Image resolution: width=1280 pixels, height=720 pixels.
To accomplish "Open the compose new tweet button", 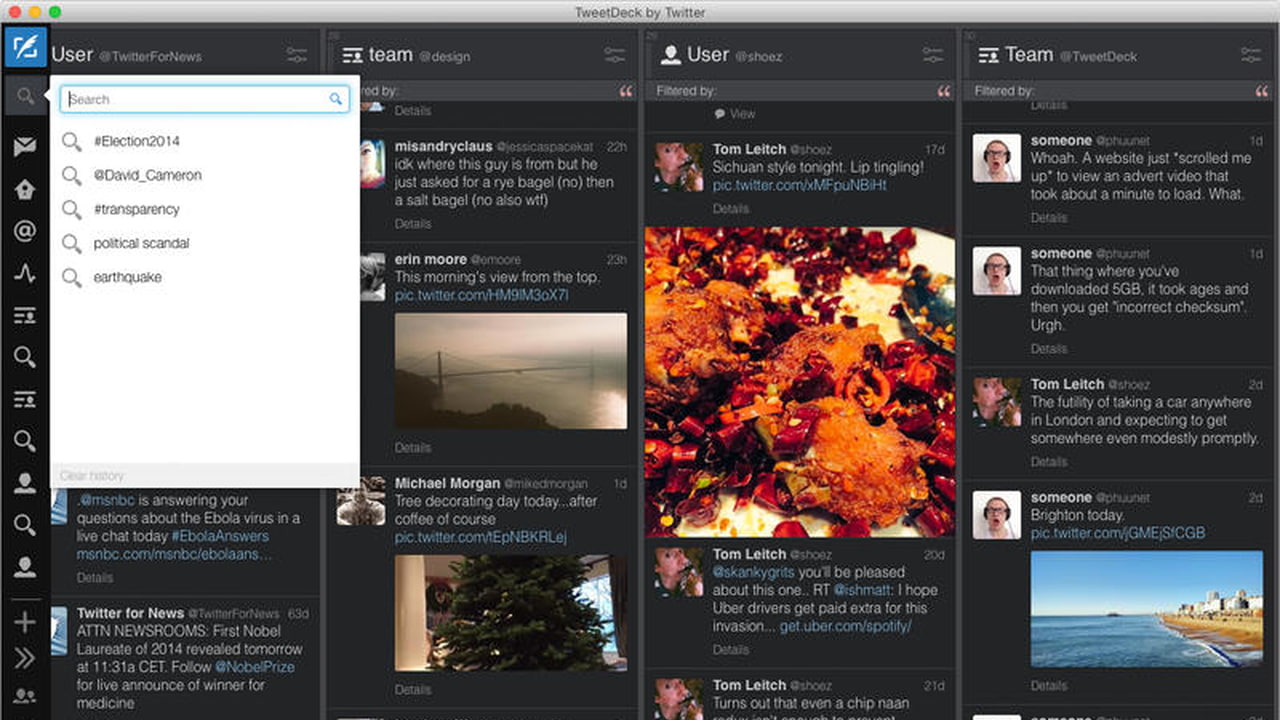I will coord(25,47).
